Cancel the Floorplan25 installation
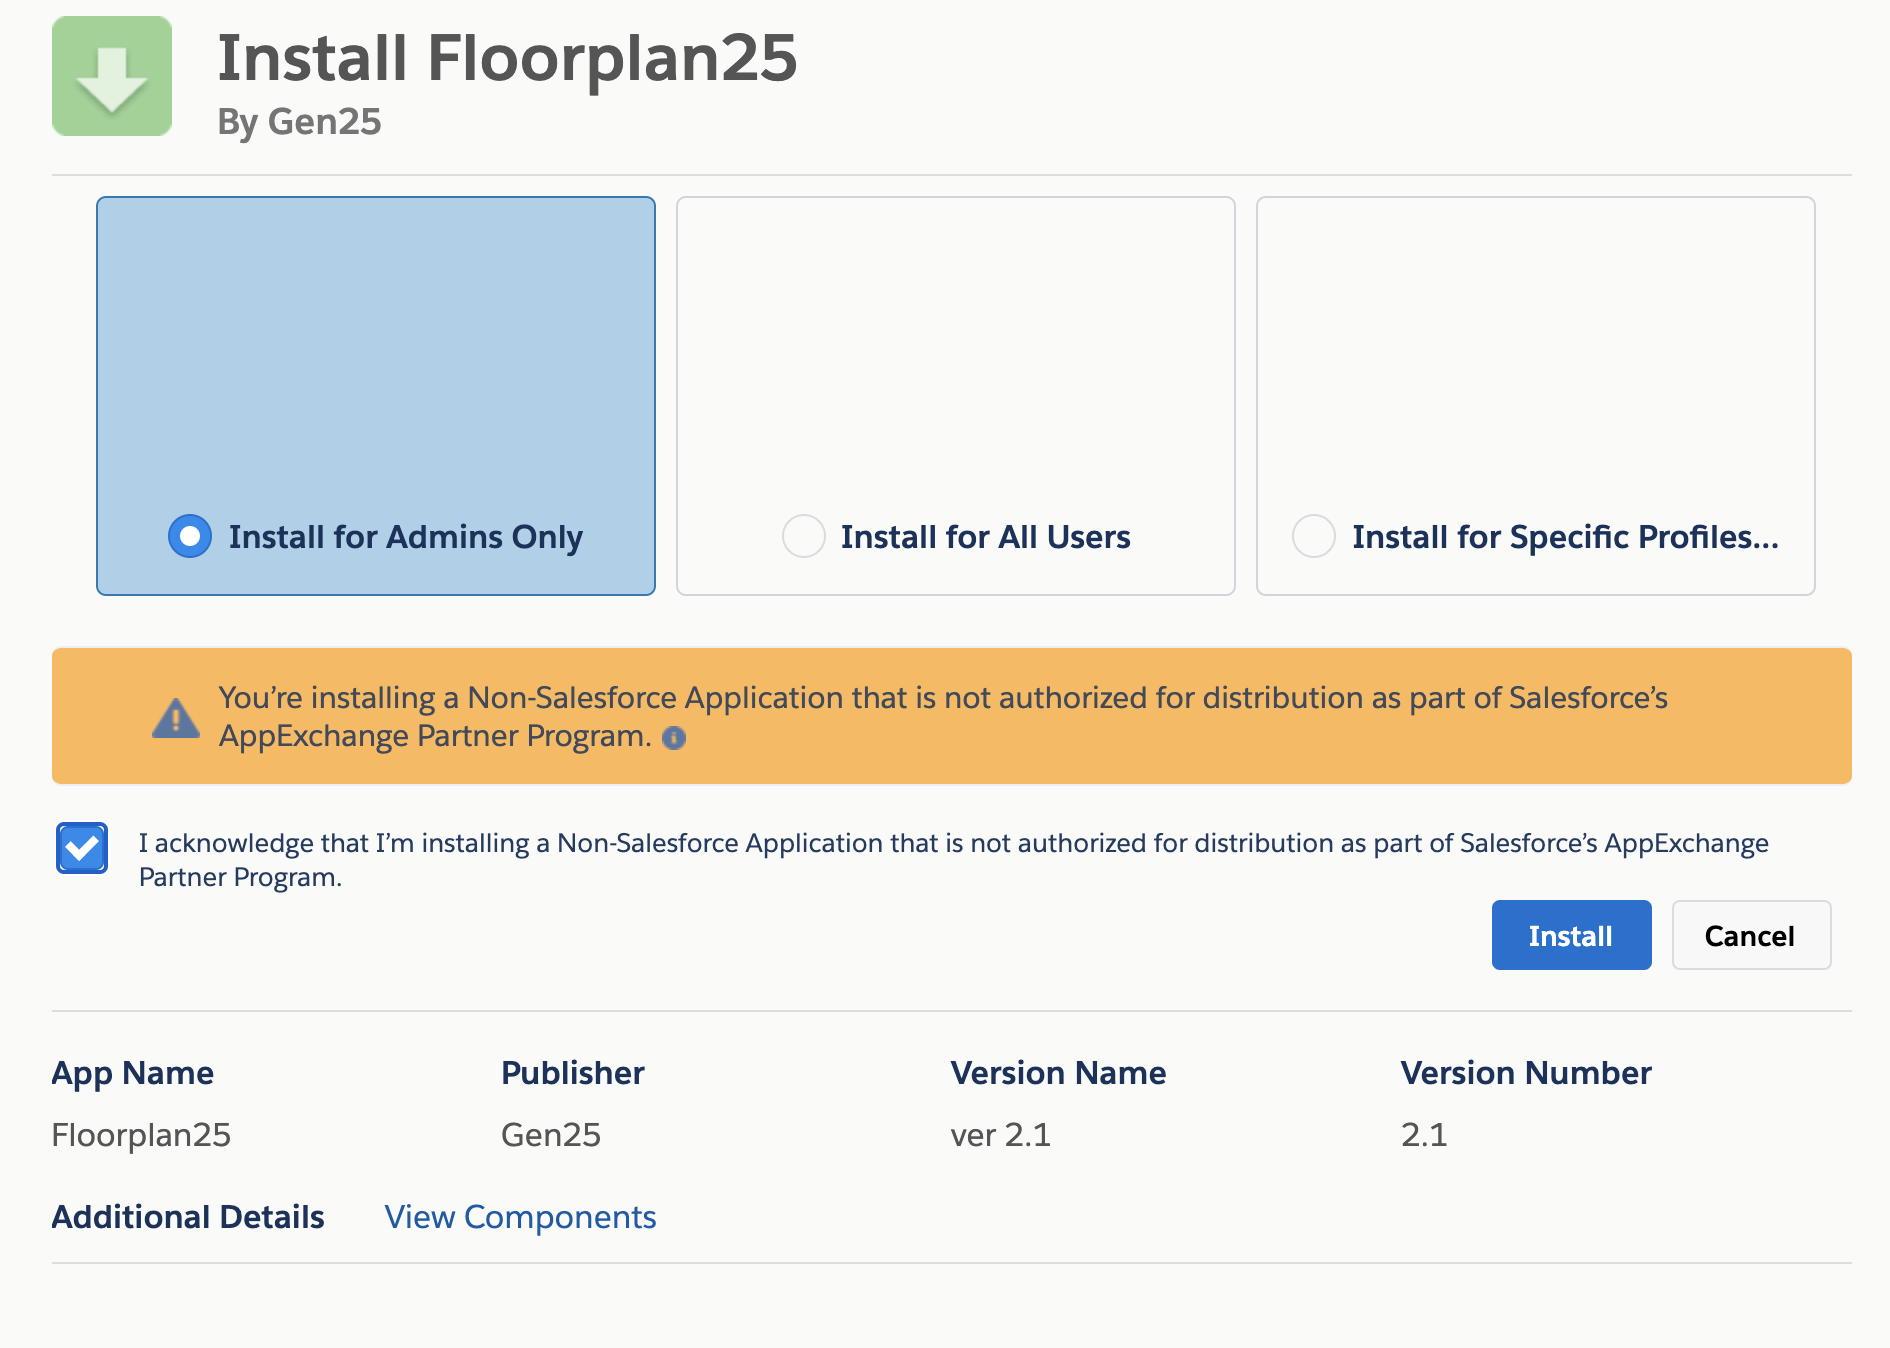The image size is (1890, 1348). click(1750, 935)
